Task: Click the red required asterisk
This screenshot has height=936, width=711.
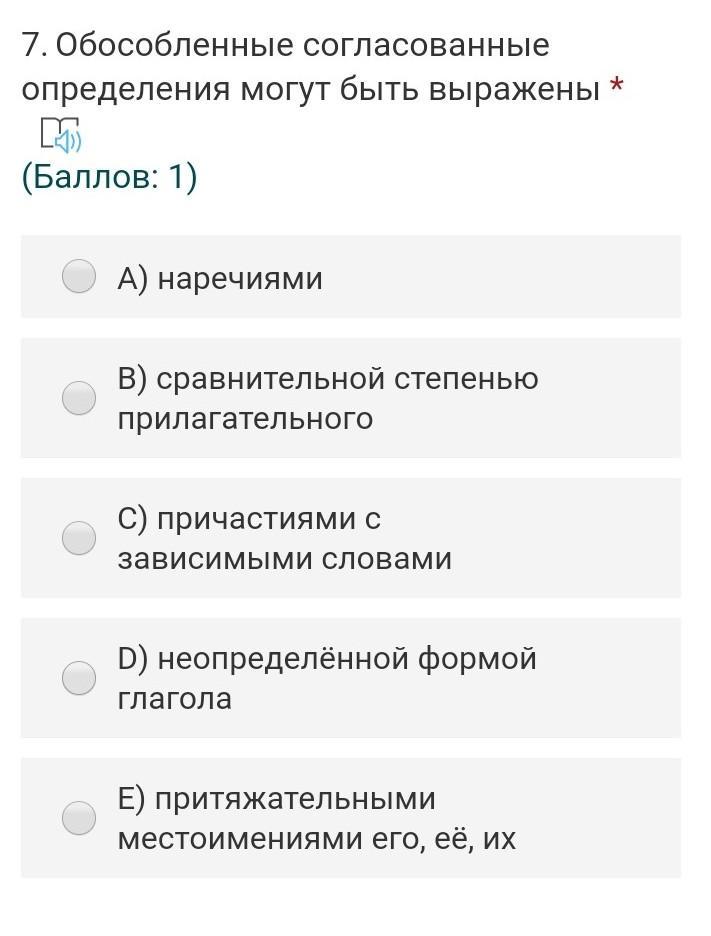Action: click(616, 88)
